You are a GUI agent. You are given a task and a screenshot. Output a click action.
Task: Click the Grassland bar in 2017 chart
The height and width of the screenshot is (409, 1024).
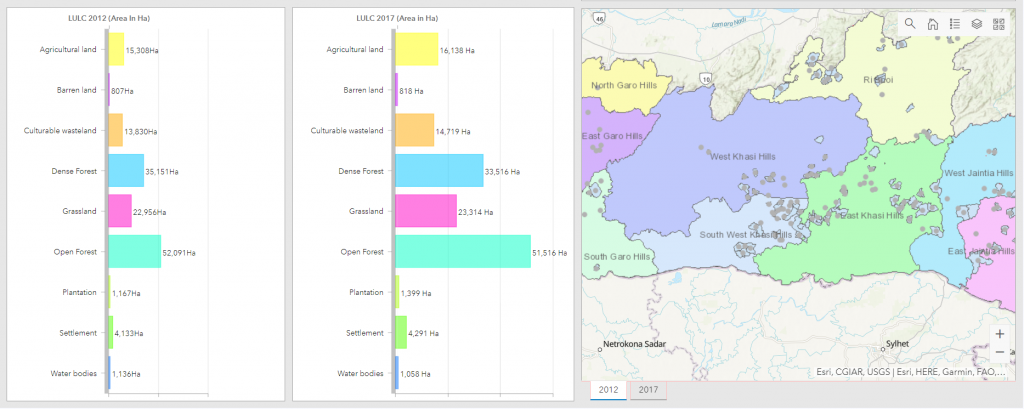(426, 211)
